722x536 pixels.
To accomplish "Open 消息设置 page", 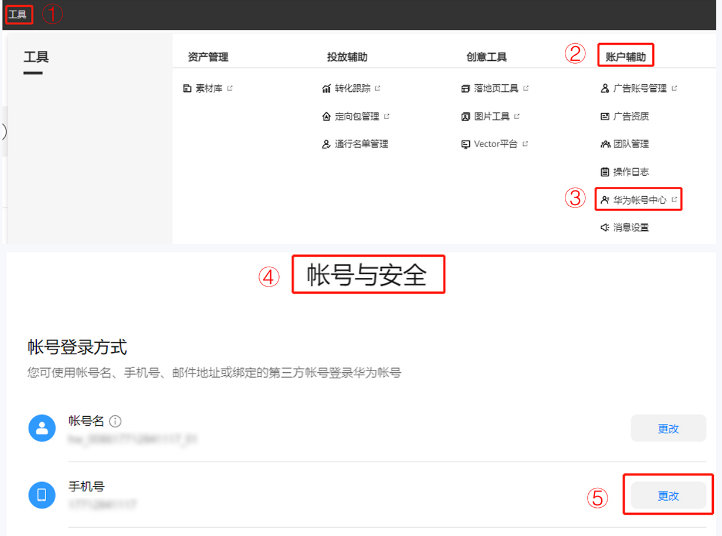I will 631,227.
